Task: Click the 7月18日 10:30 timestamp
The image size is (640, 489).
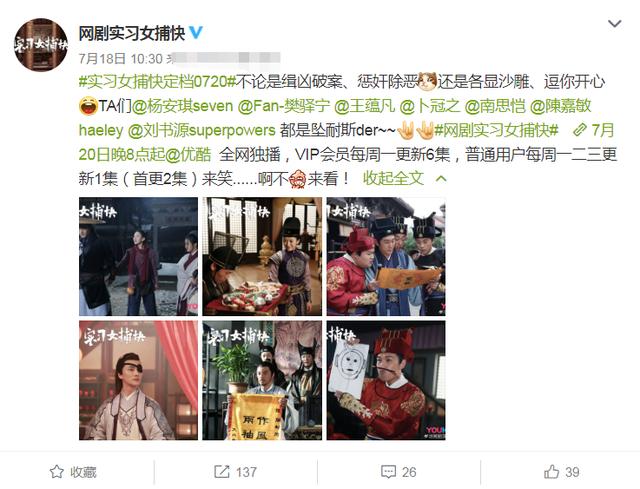Action: coord(120,59)
